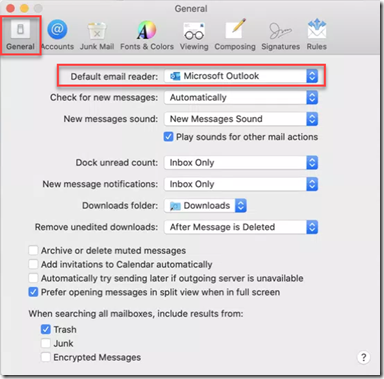Open Dock unread count dropdown
The height and width of the screenshot is (379, 384).
point(241,163)
